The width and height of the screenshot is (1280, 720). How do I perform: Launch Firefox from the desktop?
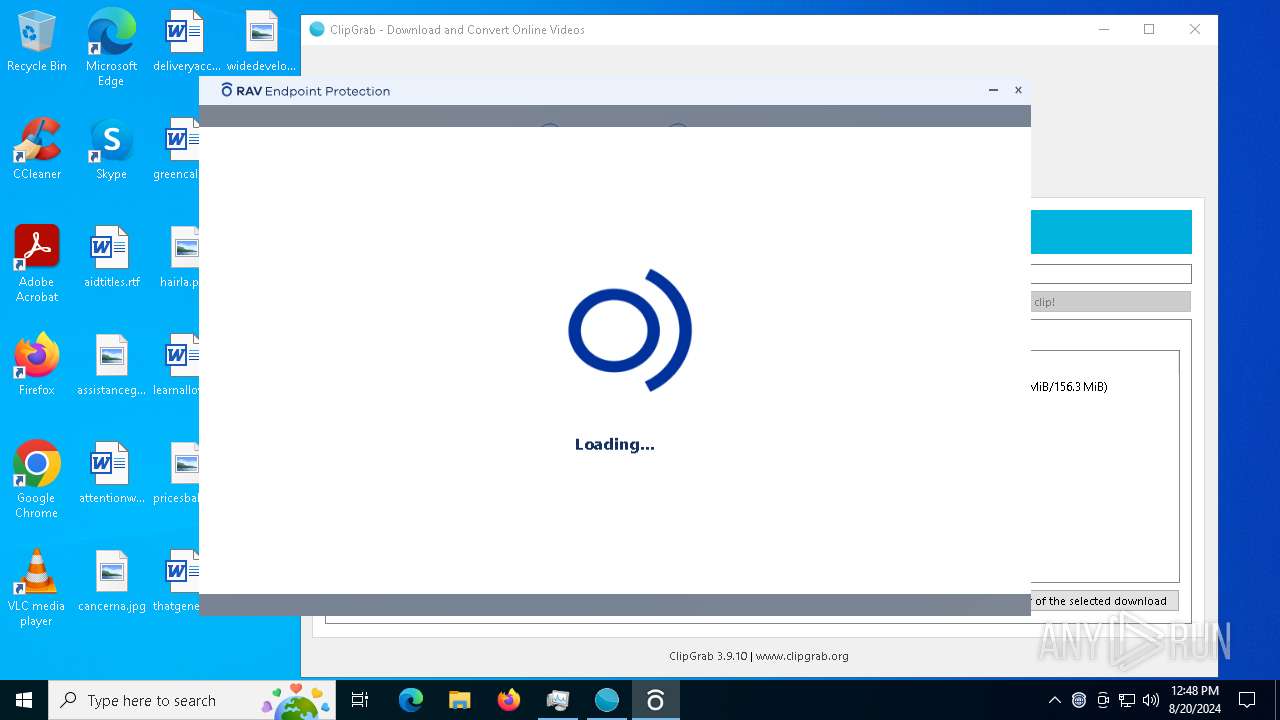(x=37, y=366)
